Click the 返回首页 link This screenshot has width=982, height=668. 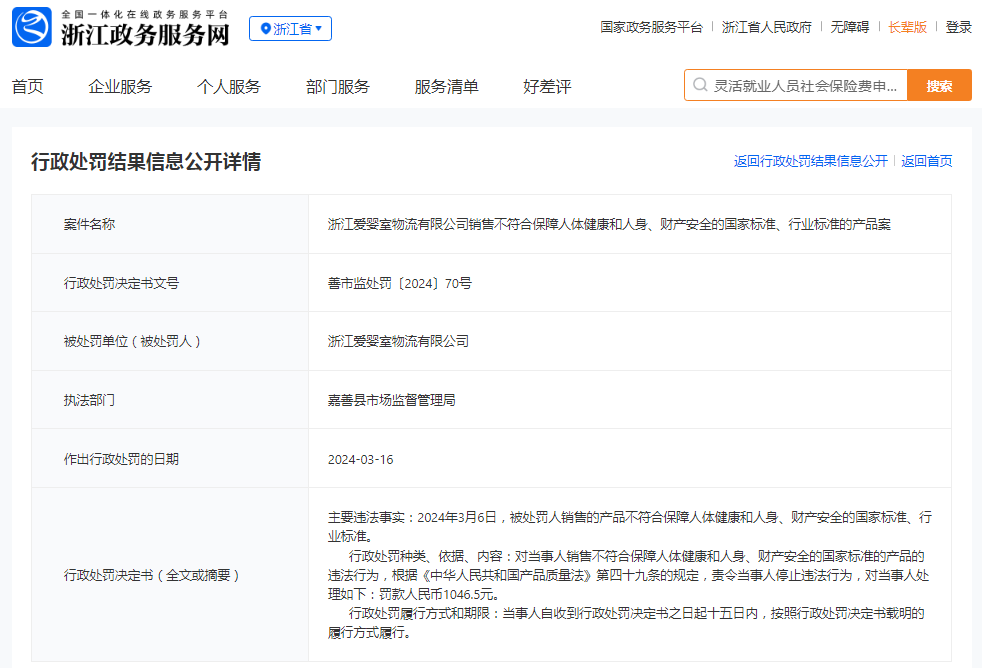tap(927, 161)
